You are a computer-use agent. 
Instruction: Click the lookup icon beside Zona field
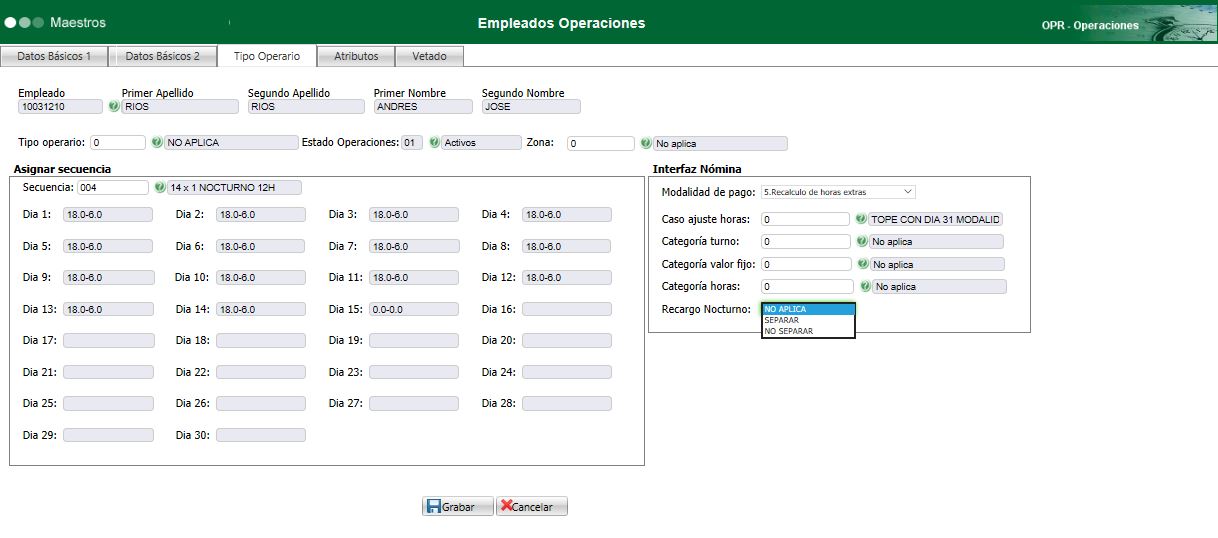(646, 143)
